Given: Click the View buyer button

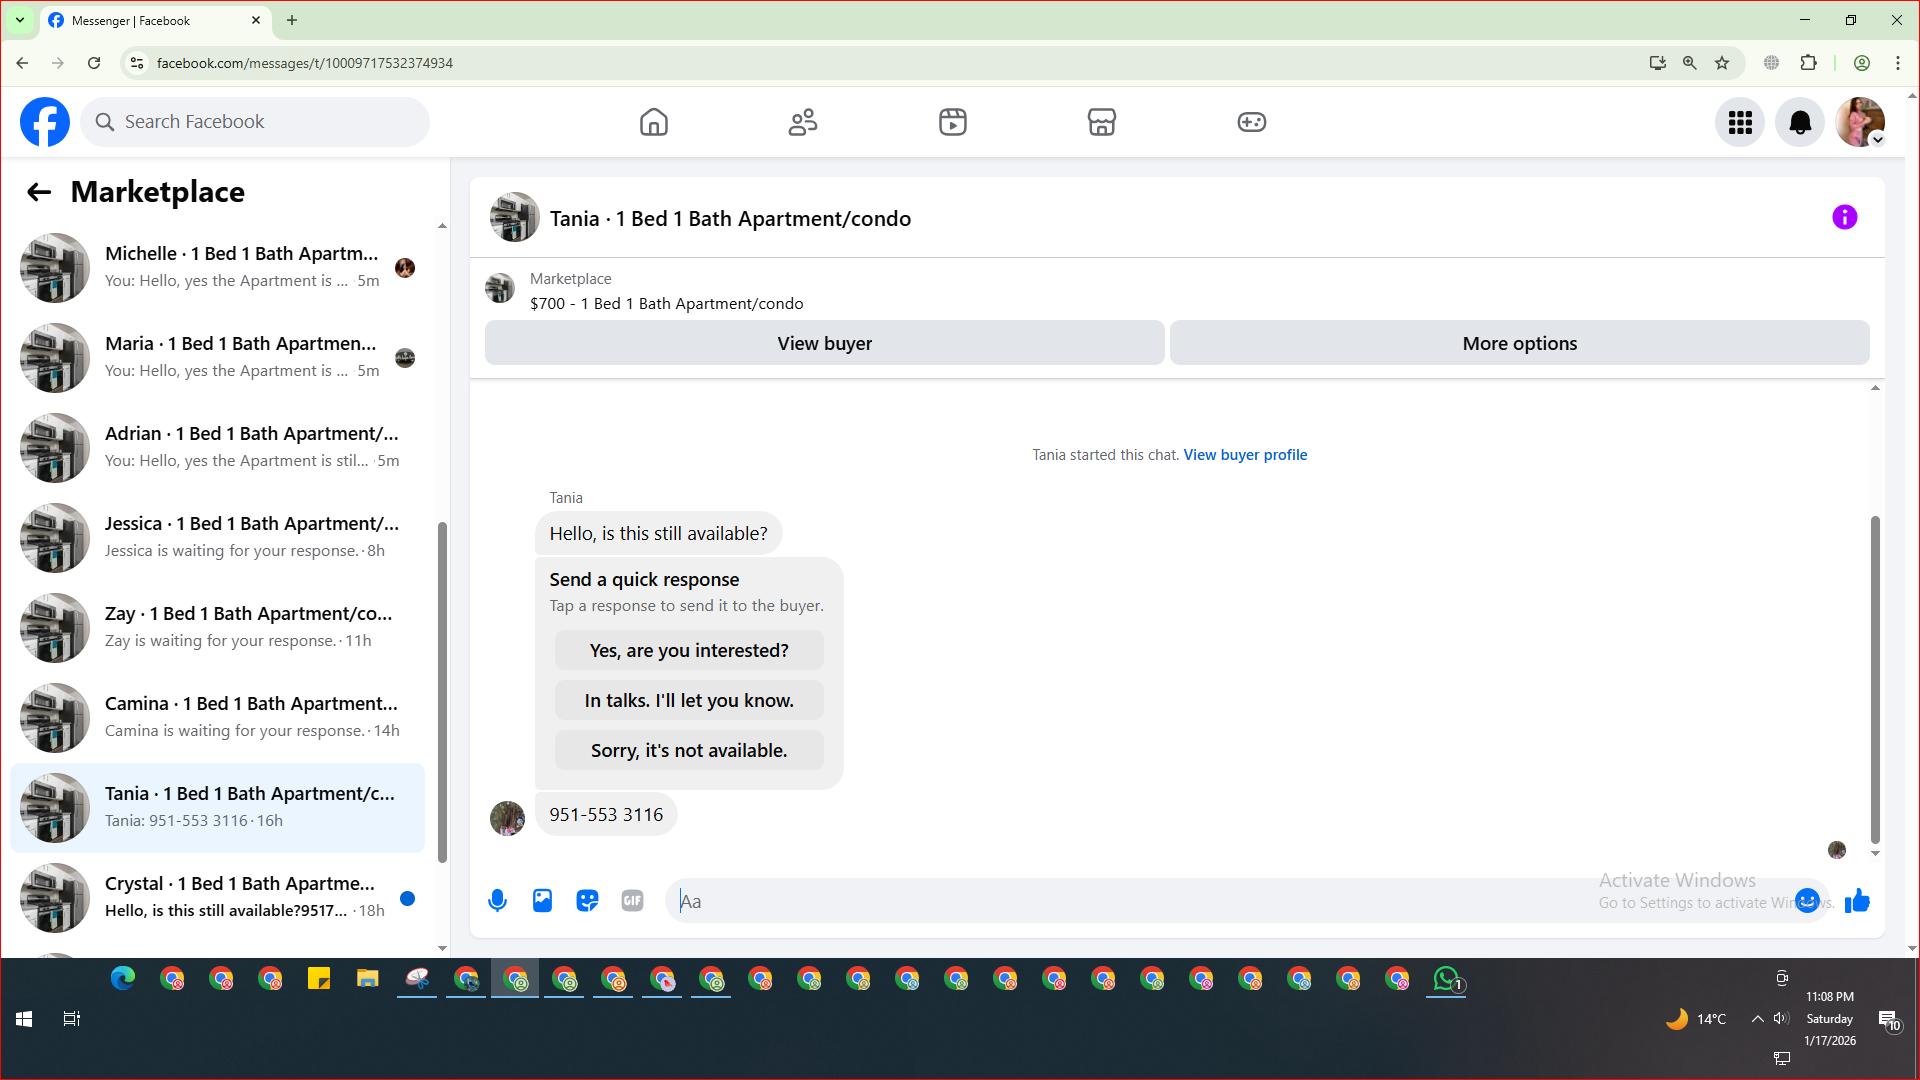Looking at the screenshot, I should coord(824,343).
